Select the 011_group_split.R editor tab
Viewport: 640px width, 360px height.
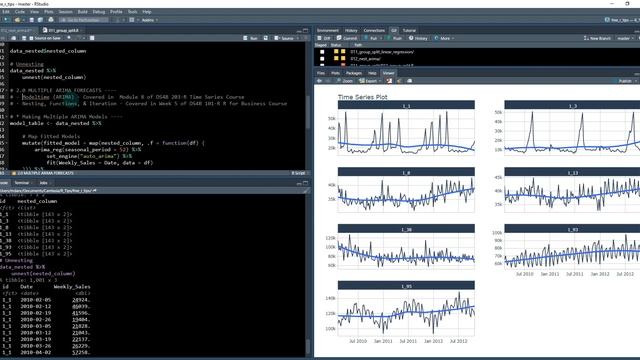60,30
